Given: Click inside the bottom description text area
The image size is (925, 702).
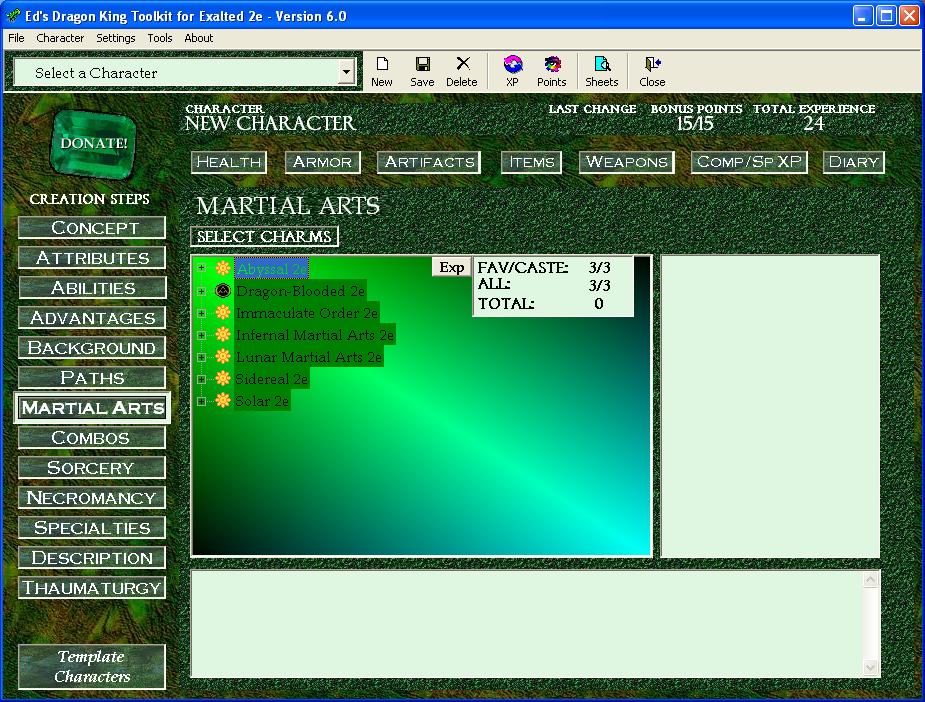Looking at the screenshot, I should 527,624.
